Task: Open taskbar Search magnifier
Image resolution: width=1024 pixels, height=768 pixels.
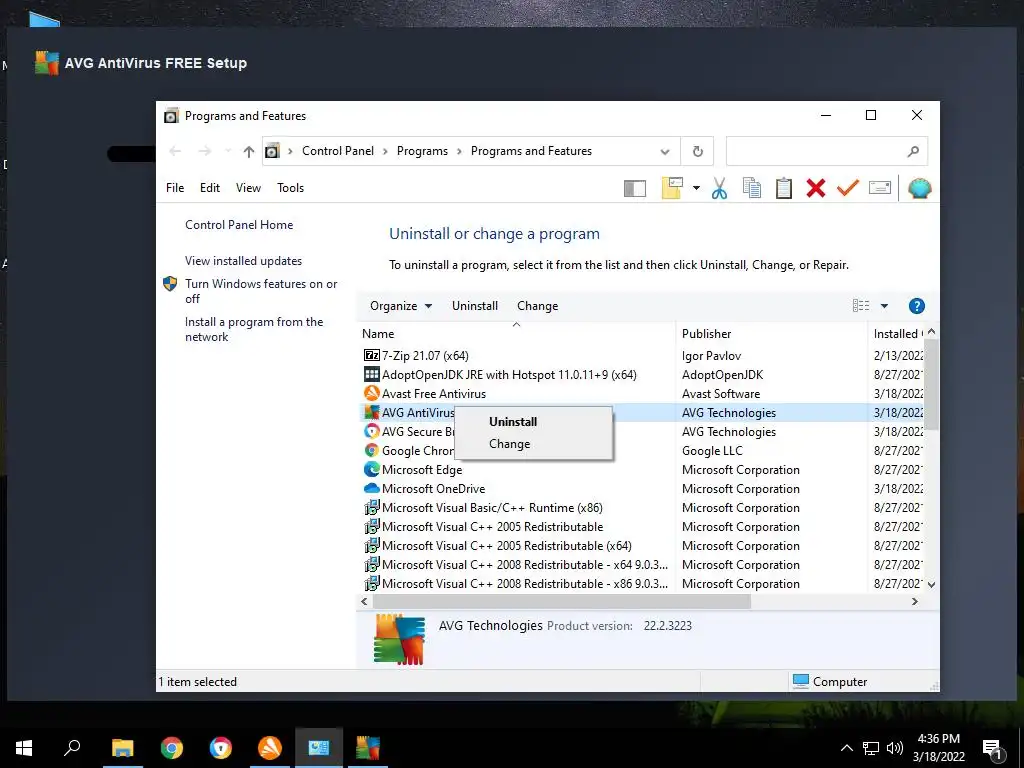Action: (x=72, y=748)
